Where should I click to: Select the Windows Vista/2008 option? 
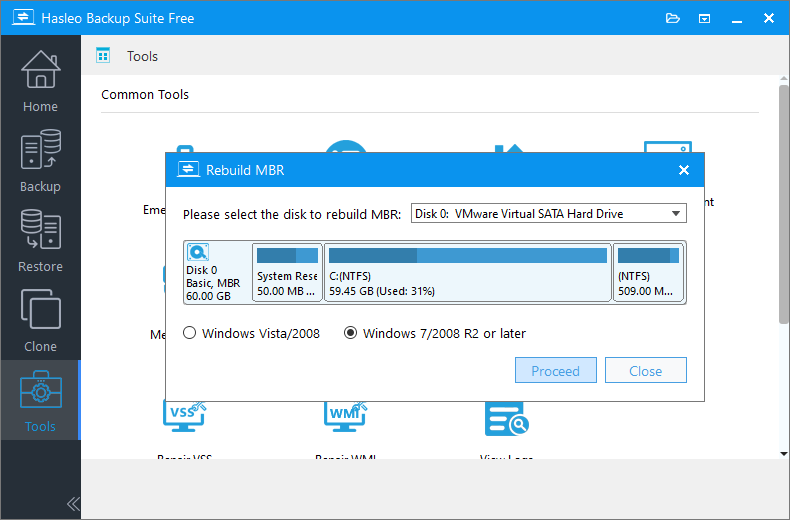[251, 333]
